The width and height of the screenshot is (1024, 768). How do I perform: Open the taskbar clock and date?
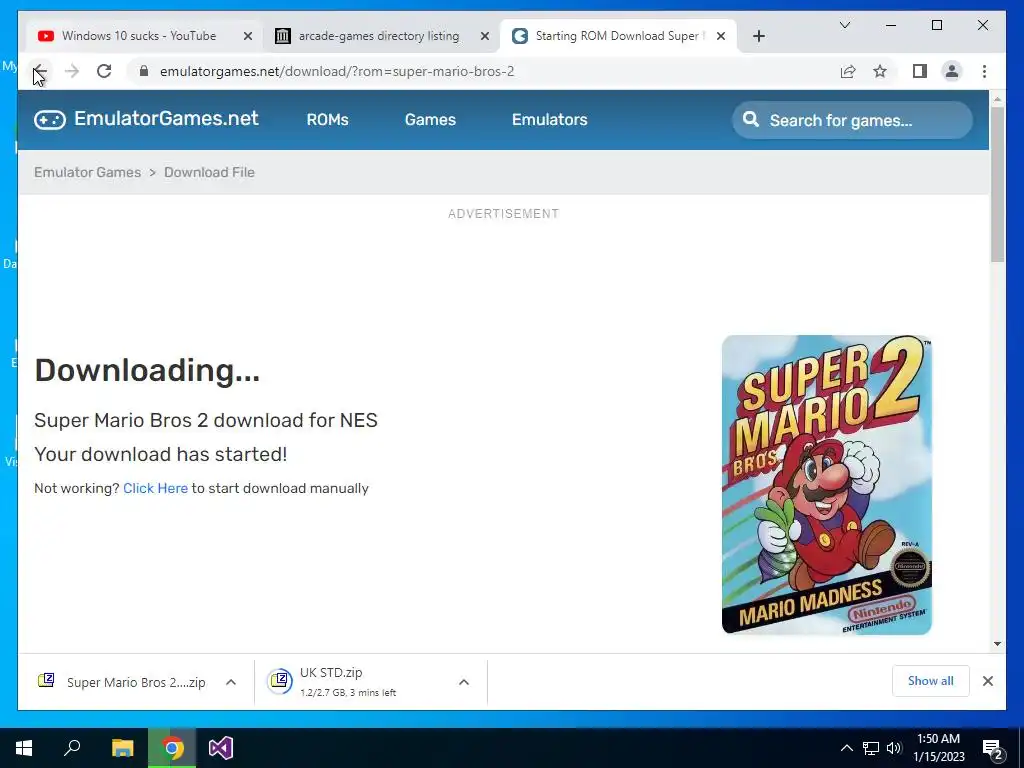(938, 748)
